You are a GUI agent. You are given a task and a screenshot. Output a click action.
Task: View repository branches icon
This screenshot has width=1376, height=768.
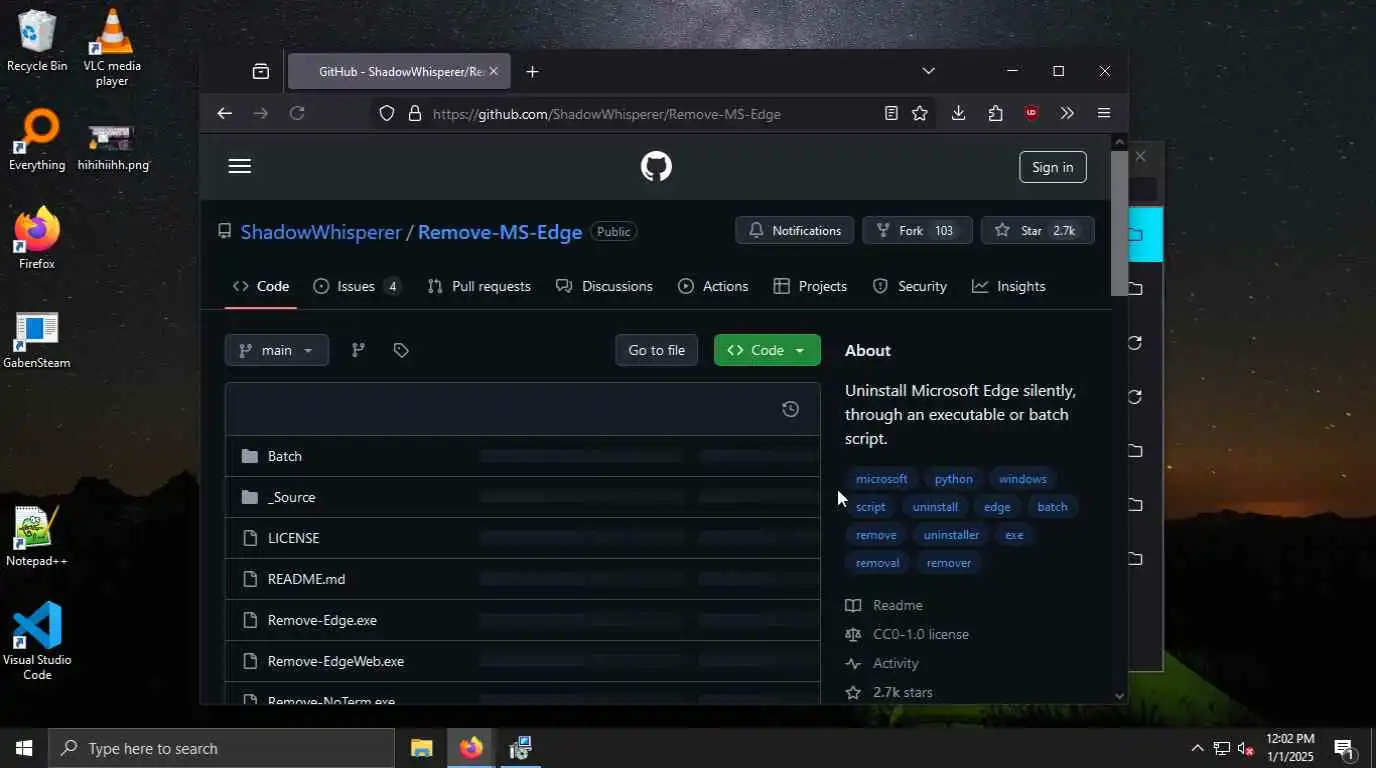click(x=358, y=350)
